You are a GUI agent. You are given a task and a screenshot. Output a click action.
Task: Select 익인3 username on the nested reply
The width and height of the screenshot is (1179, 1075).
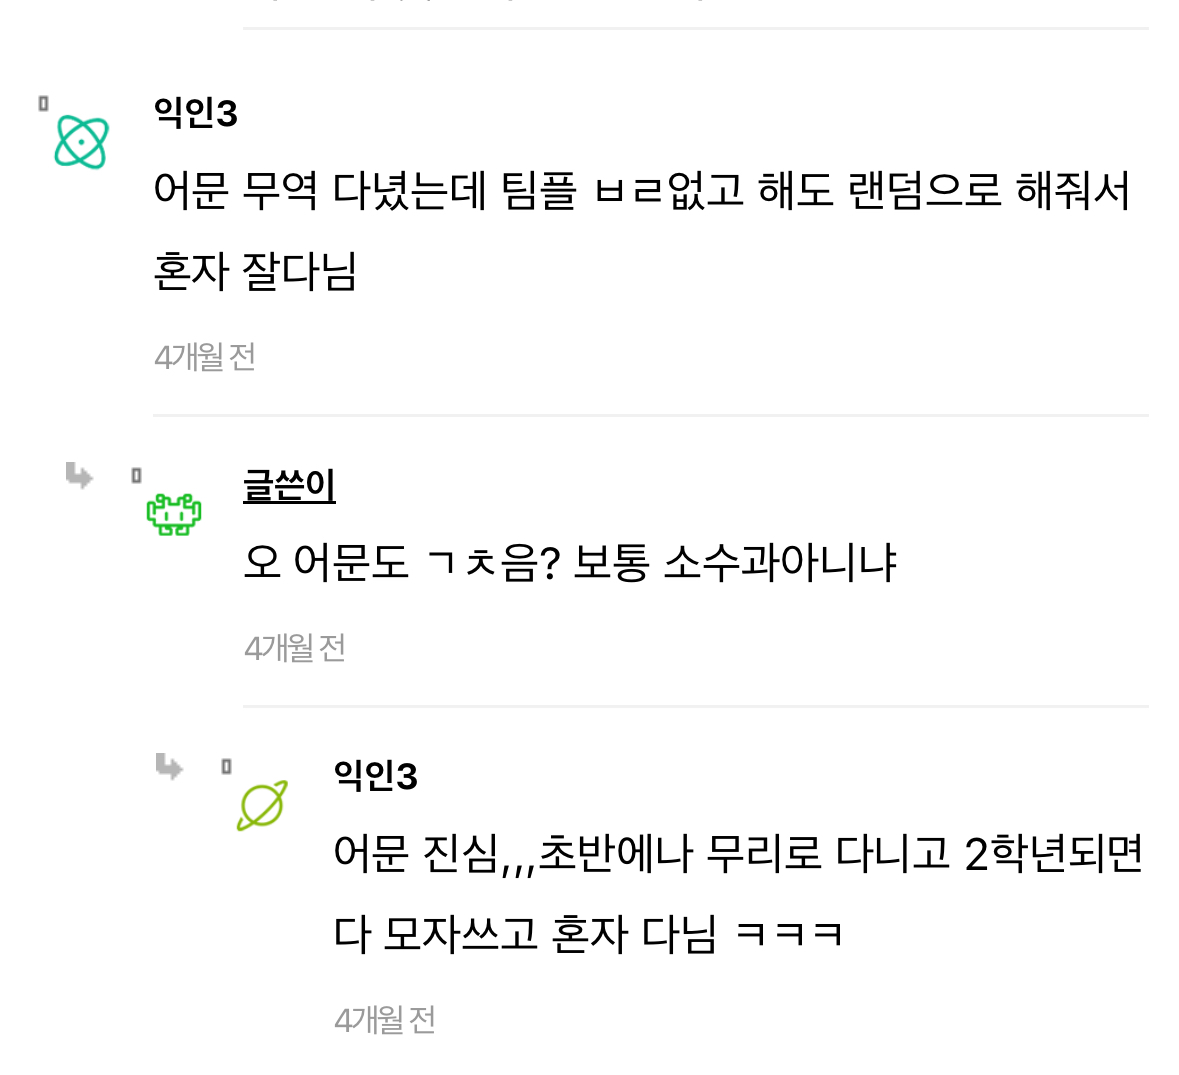[x=376, y=776]
